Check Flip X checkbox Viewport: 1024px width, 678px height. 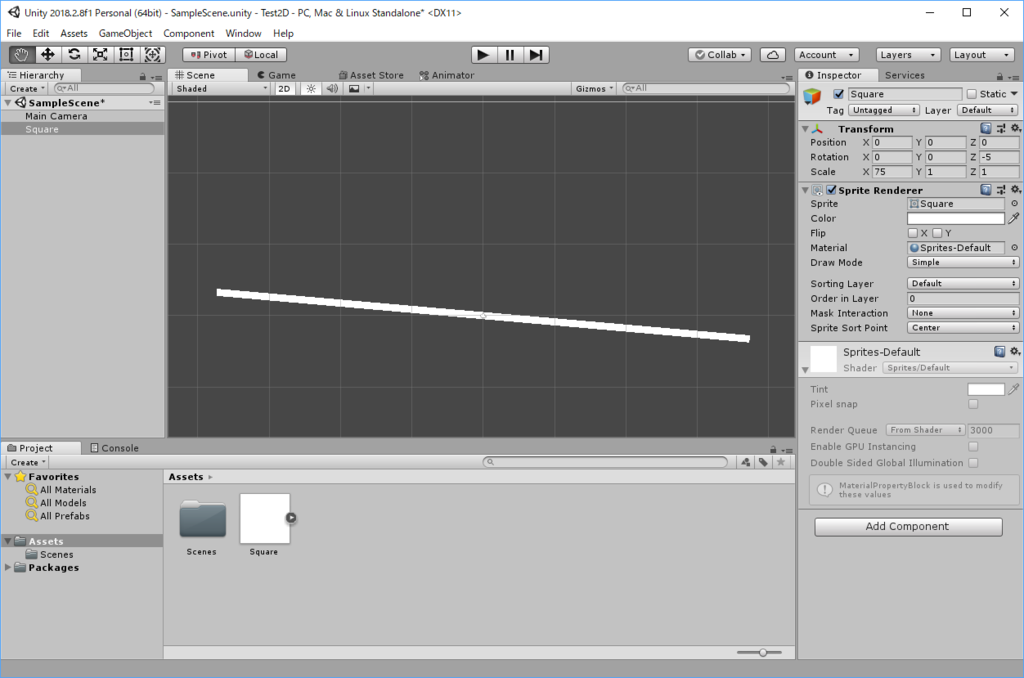click(x=913, y=233)
